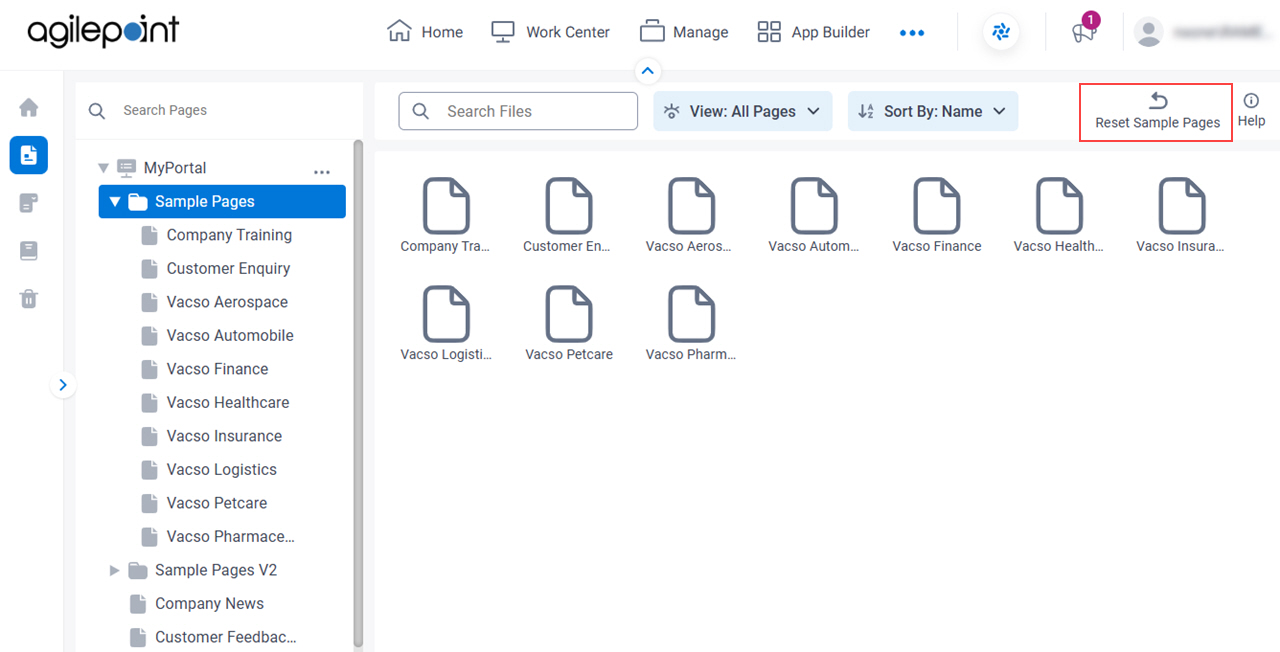Screen dimensions: 1280x652
Task: Go to the Manage section
Action: (684, 32)
